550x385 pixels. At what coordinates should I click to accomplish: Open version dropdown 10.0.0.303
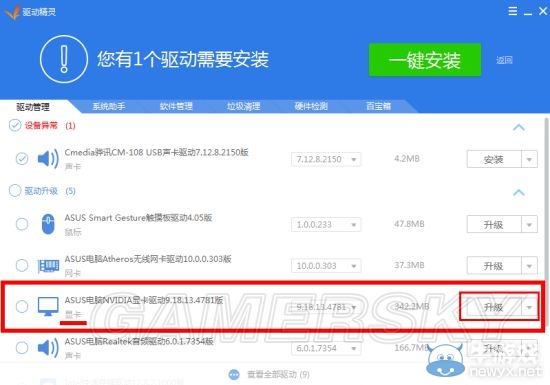(326, 266)
